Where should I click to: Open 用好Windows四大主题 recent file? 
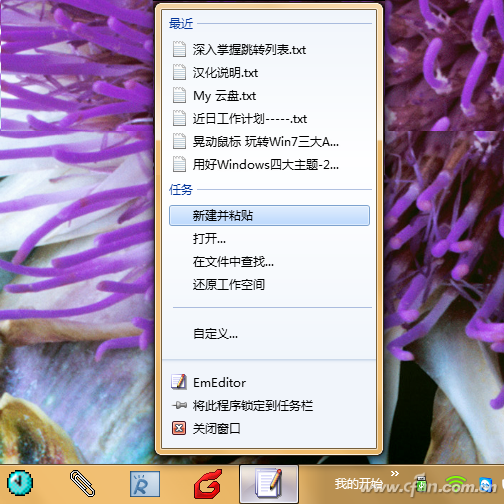click(269, 165)
